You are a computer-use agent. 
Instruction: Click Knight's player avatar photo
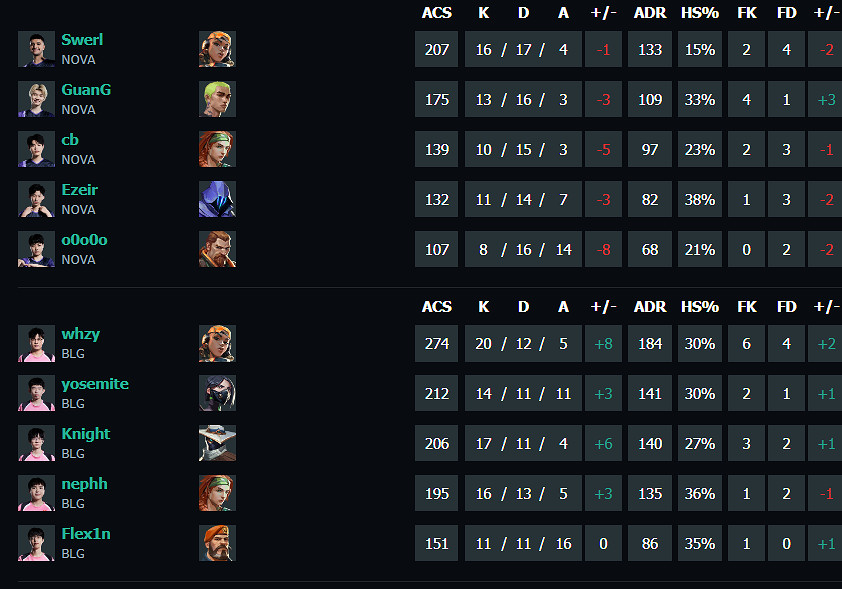point(36,443)
